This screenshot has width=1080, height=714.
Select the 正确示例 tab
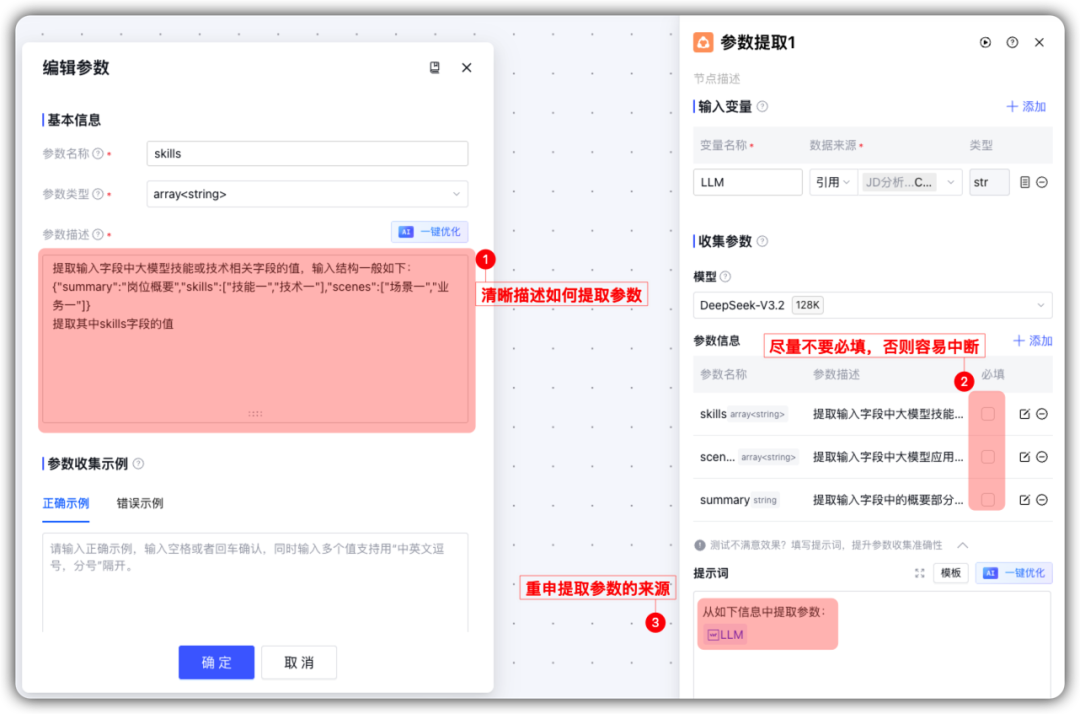(66, 503)
